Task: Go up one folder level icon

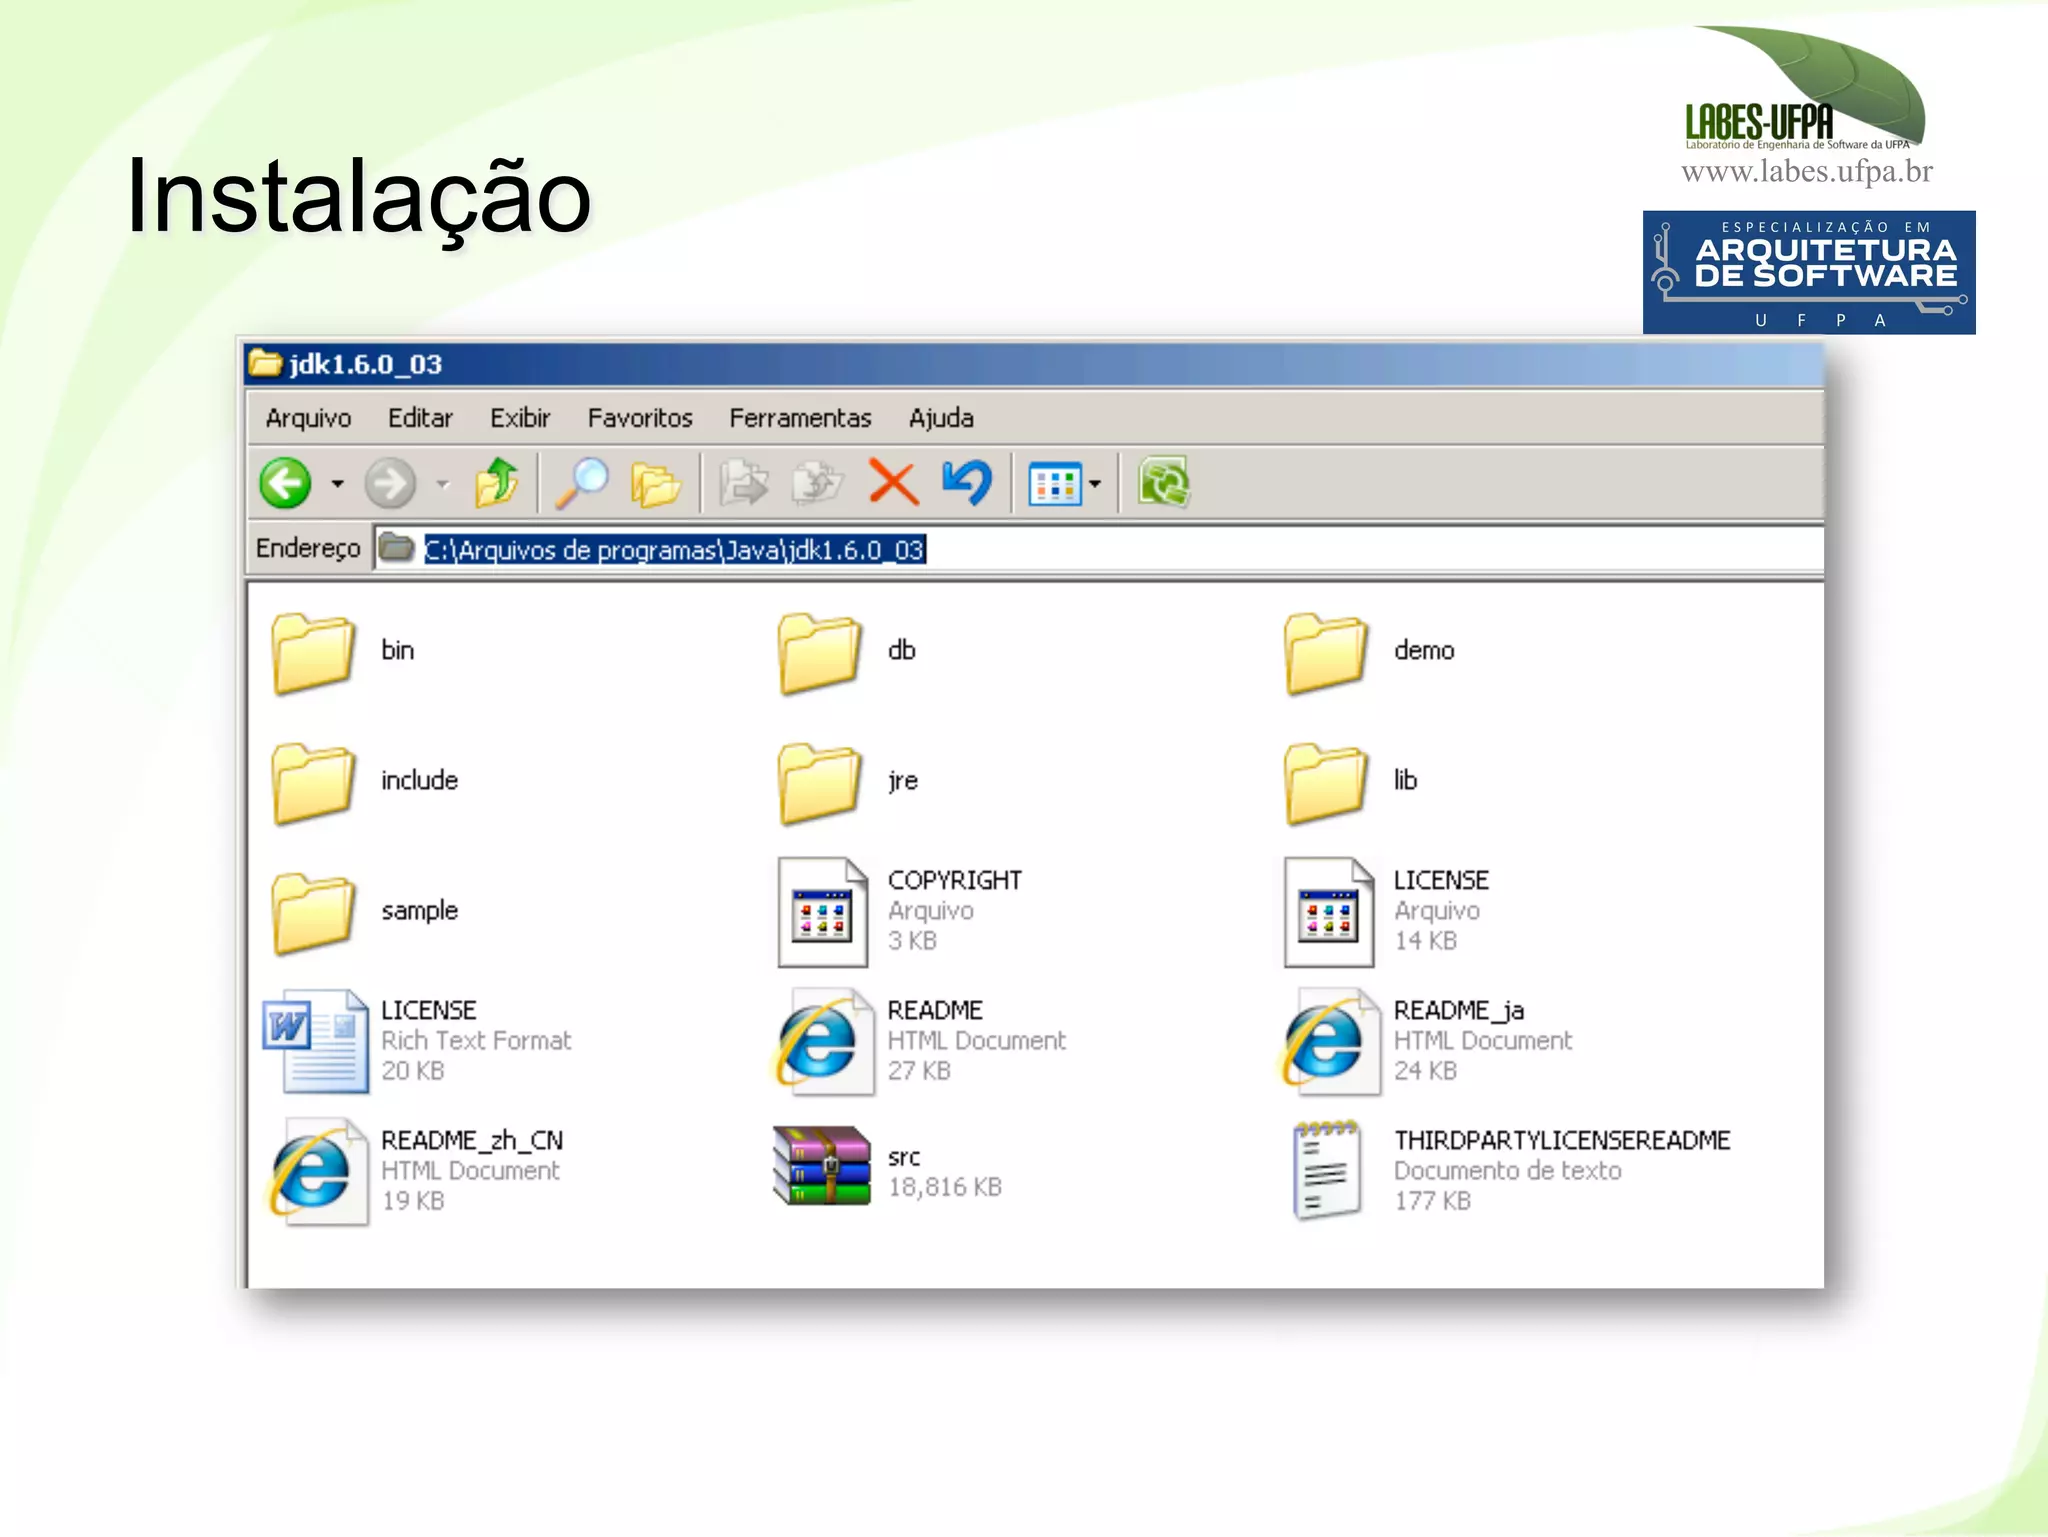Action: tap(497, 482)
